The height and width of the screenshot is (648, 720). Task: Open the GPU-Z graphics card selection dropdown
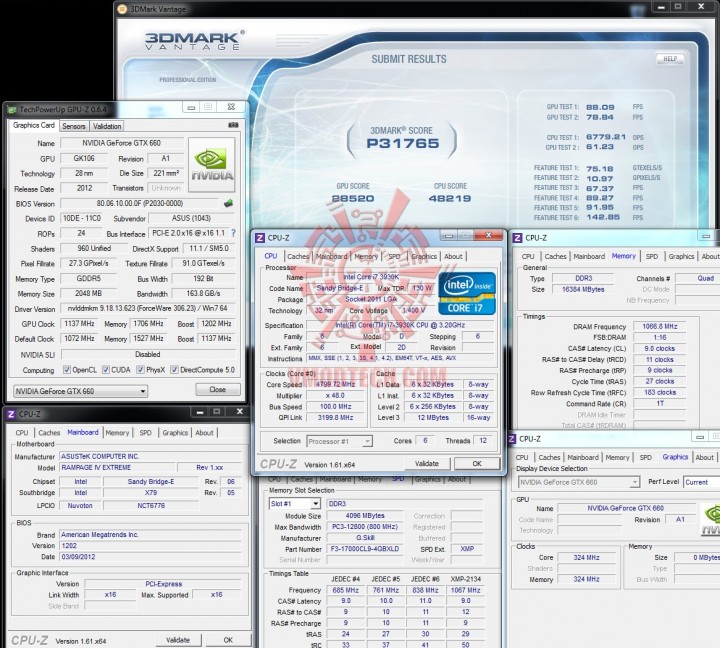80,391
